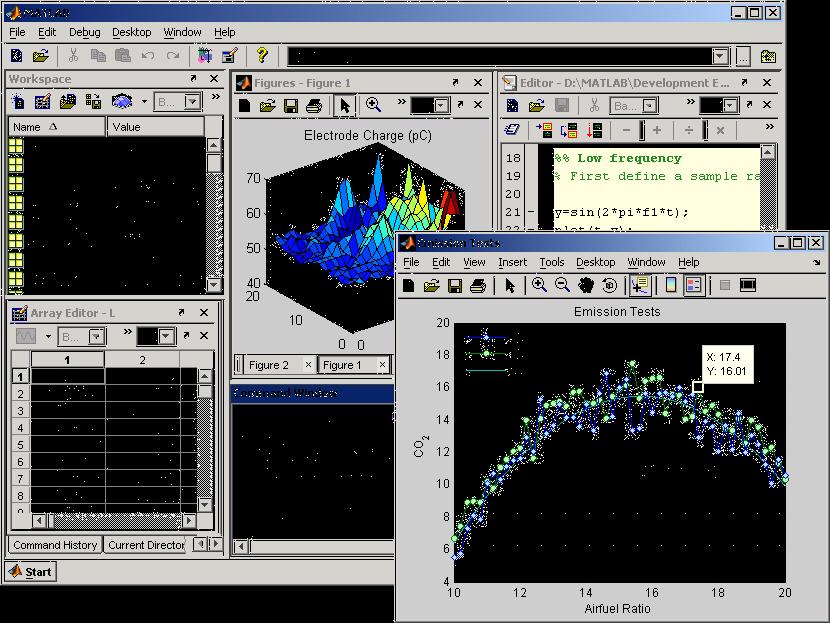This screenshot has width=830, height=623.
Task: Open file icon in main MATLAB toolbar
Action: (41, 55)
